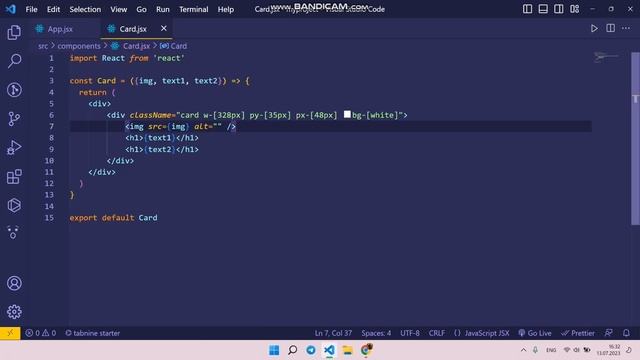
Task: Open the Edit menu
Action: point(53,9)
